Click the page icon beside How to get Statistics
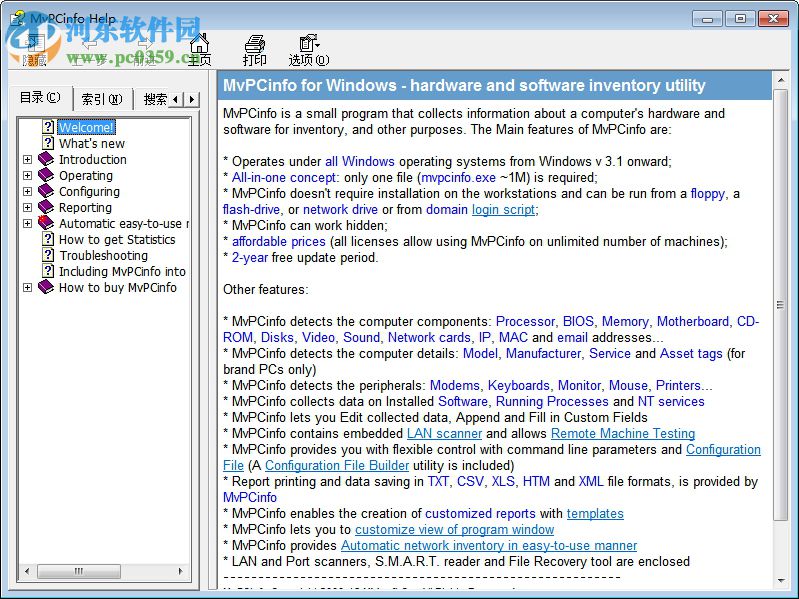799x599 pixels. click(48, 239)
